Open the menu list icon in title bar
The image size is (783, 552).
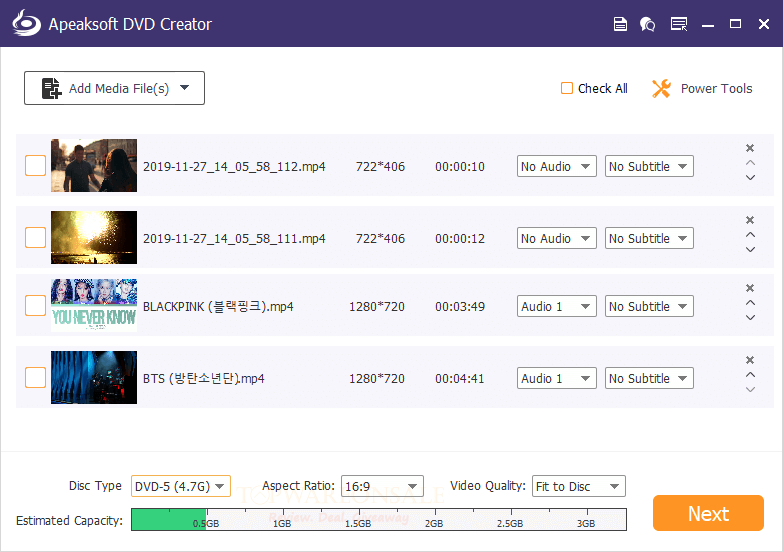[679, 23]
